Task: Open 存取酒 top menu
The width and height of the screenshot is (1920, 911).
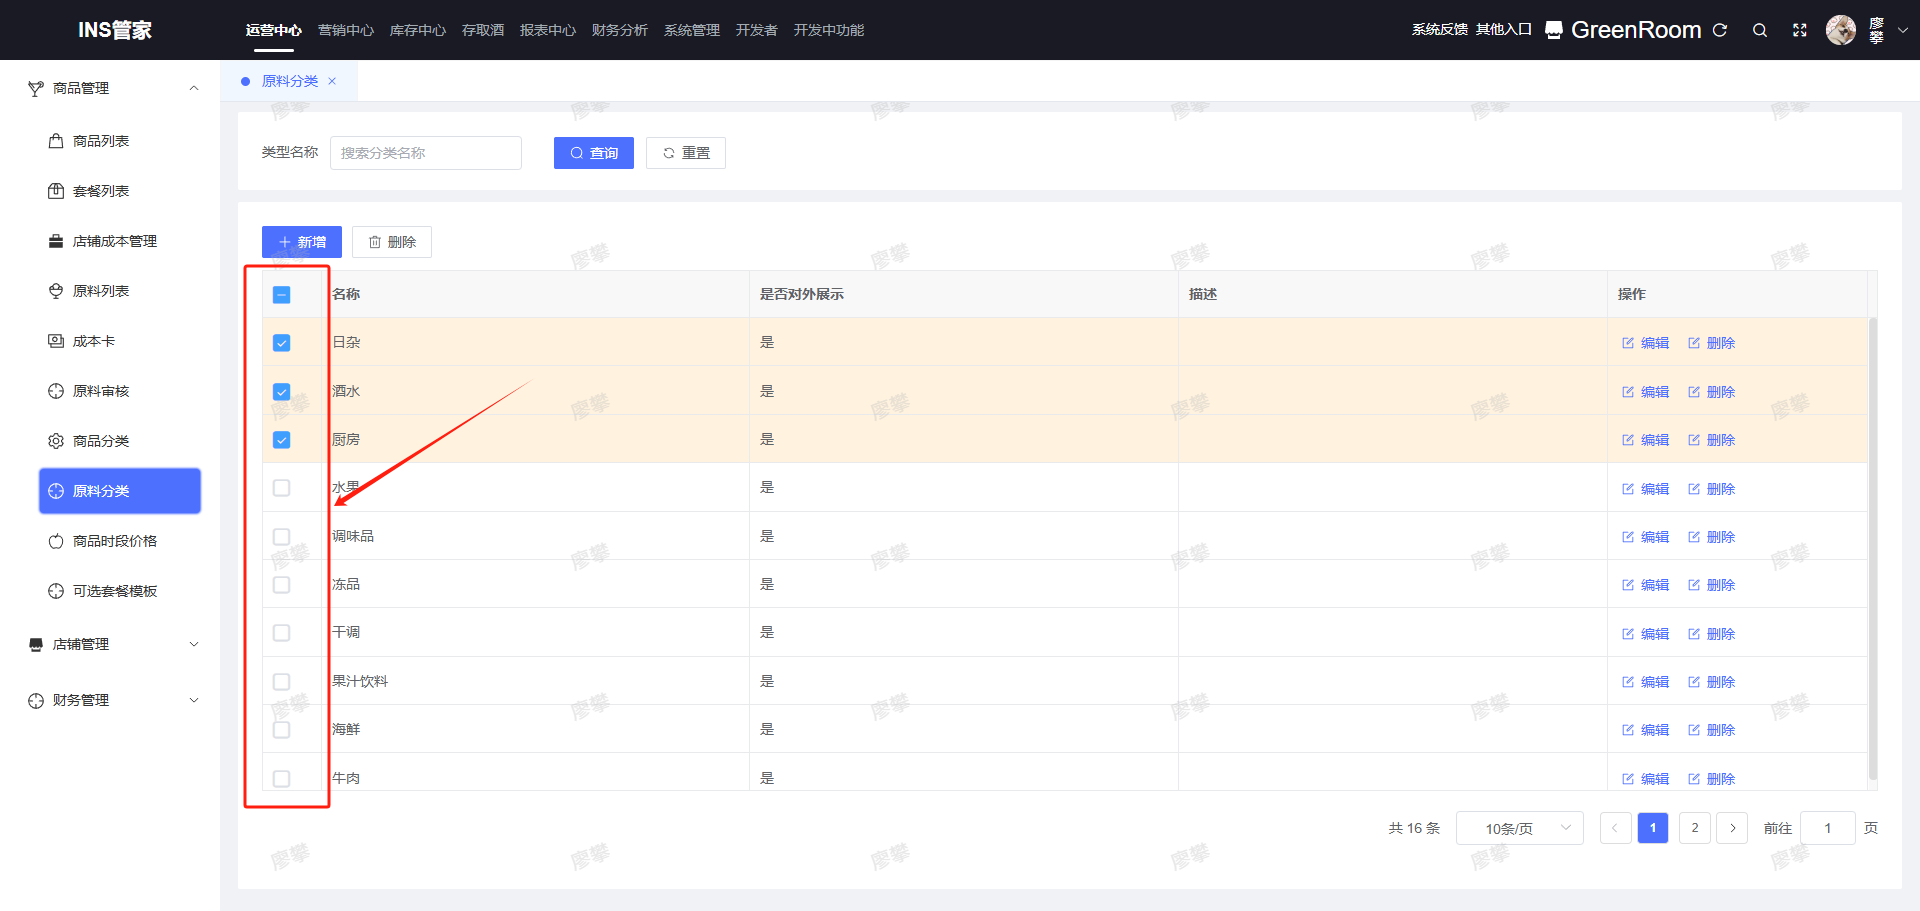Action: [483, 30]
